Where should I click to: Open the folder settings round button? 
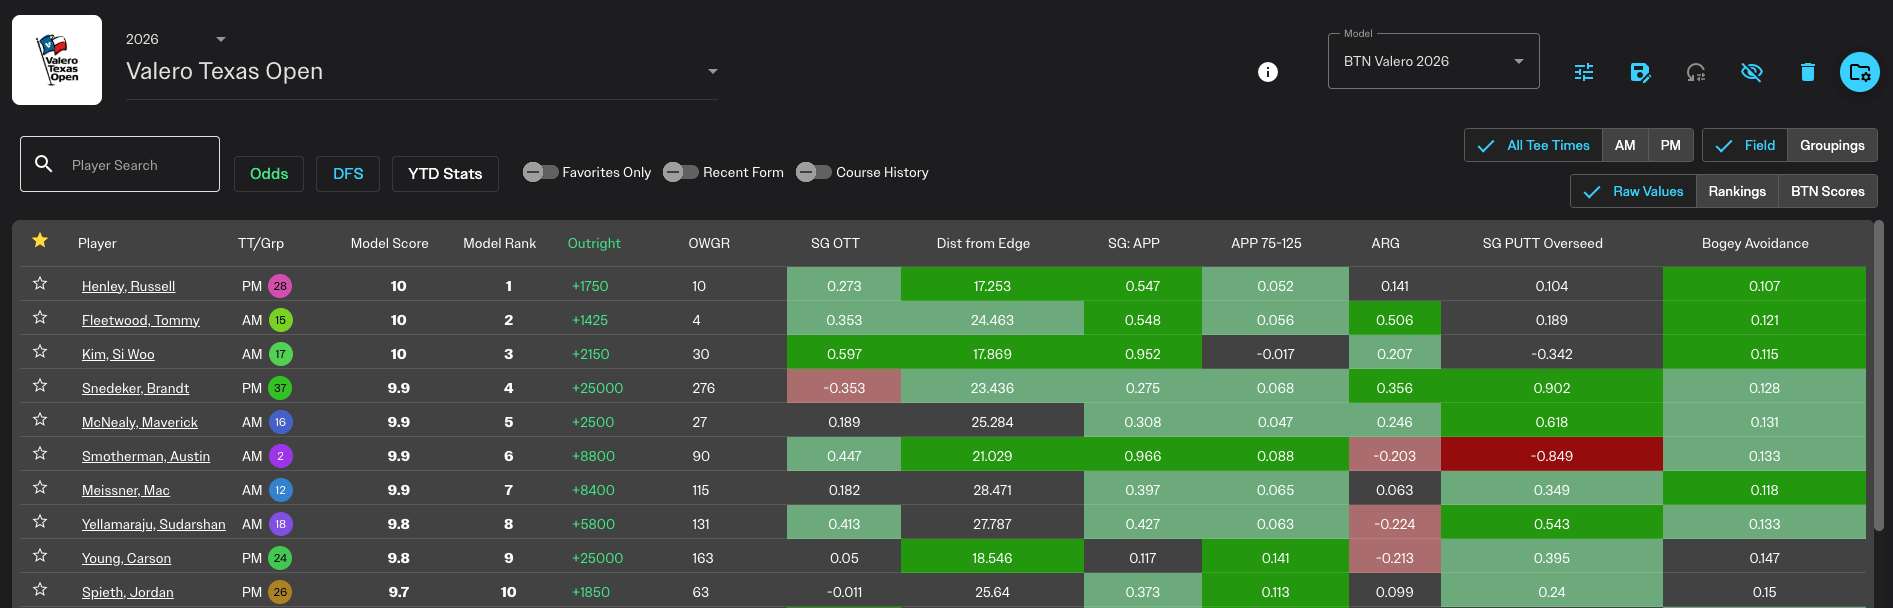1860,72
